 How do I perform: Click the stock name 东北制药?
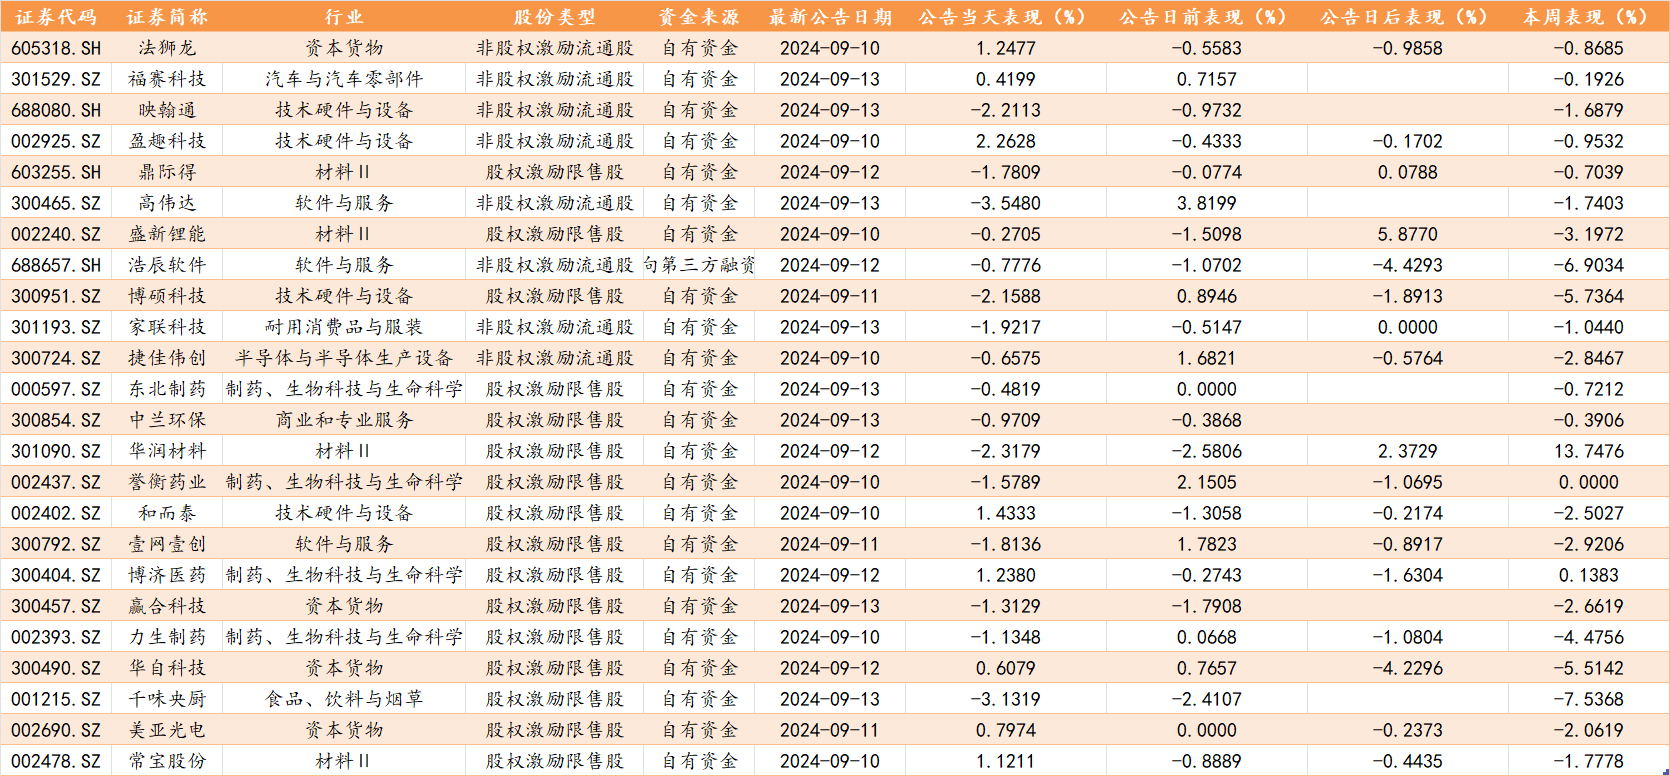pos(167,389)
